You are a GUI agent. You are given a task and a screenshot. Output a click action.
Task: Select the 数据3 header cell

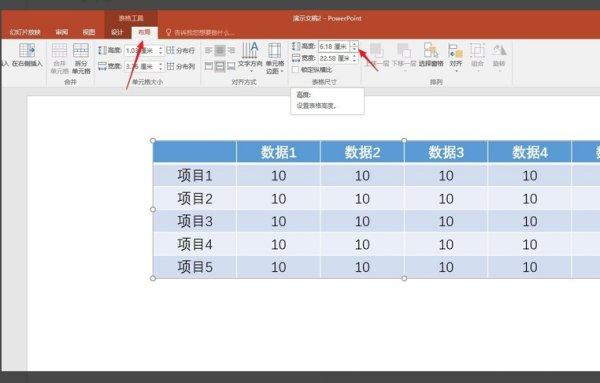(446, 152)
